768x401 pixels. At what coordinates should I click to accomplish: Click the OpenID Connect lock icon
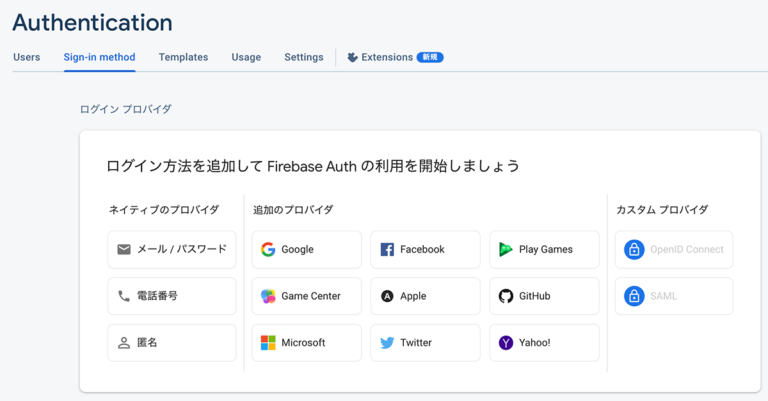point(634,249)
